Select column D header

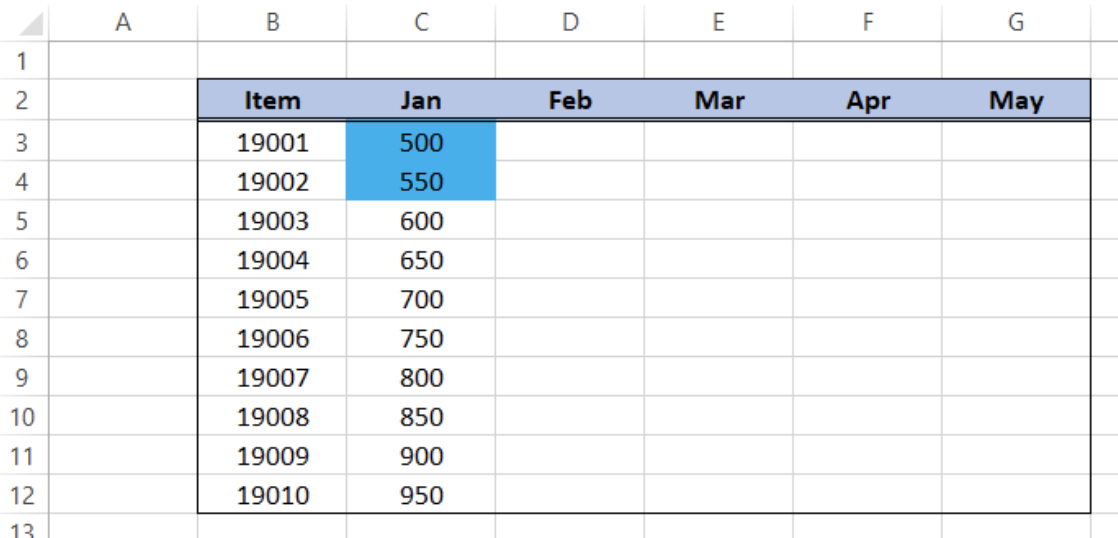click(570, 22)
